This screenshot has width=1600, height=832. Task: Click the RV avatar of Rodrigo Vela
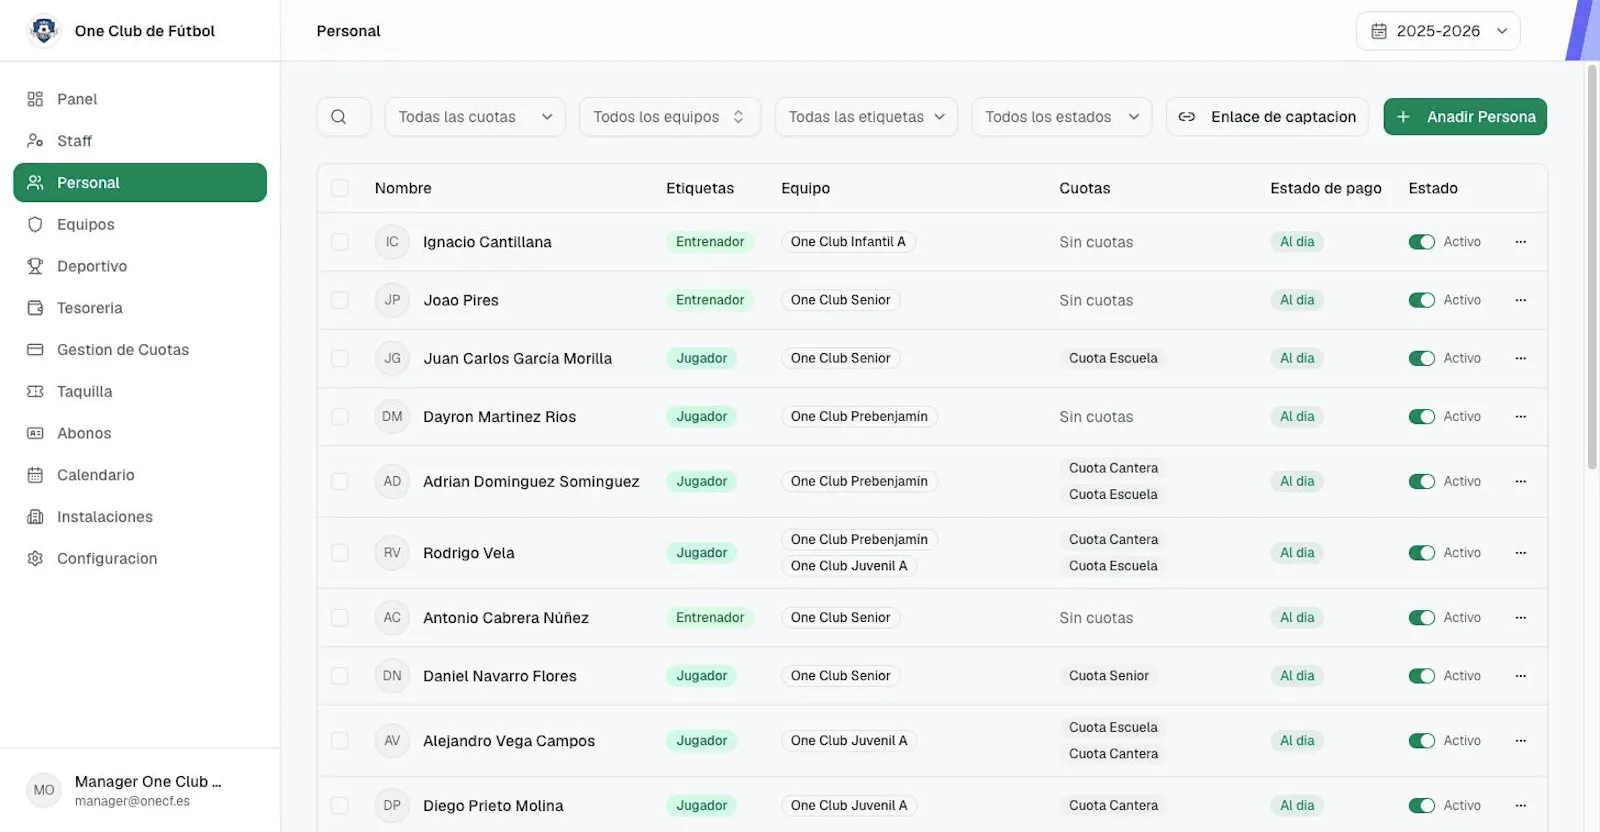(x=392, y=553)
